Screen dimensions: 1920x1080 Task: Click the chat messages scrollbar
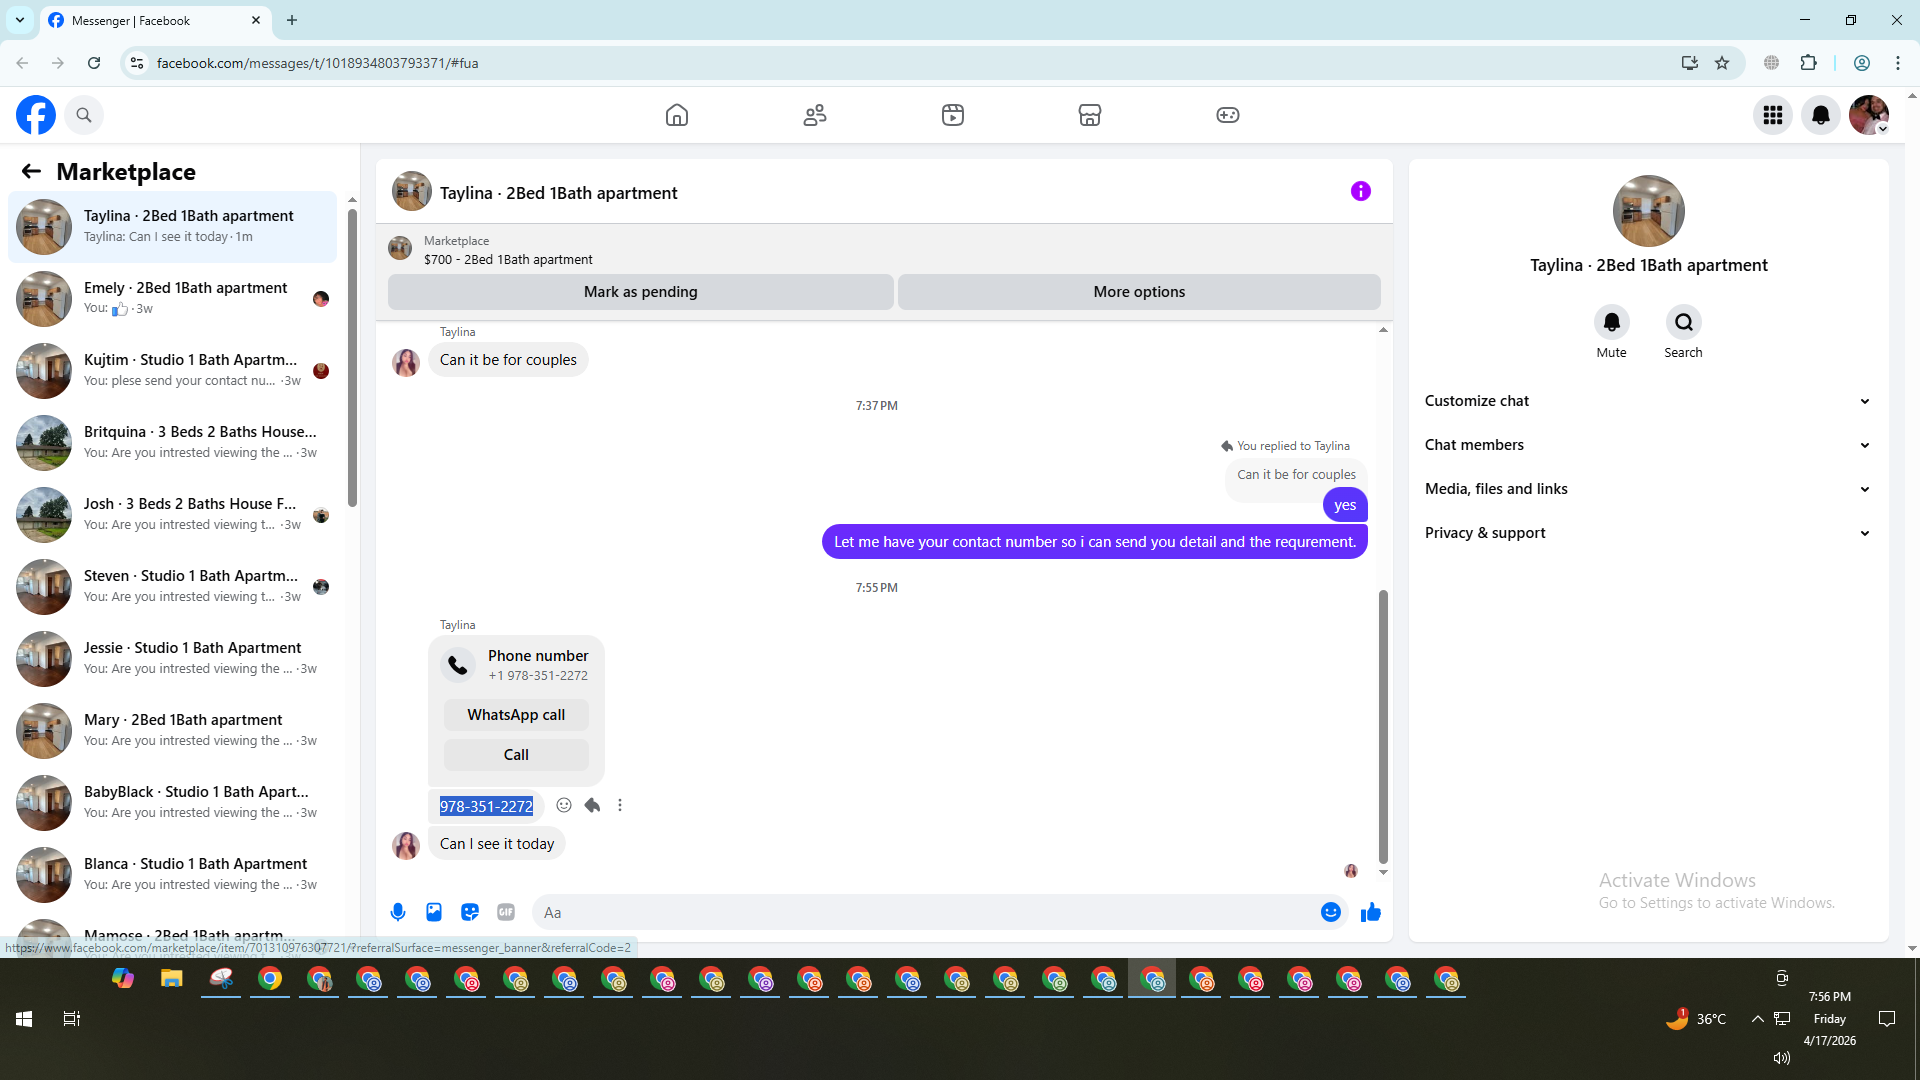[x=1383, y=725]
